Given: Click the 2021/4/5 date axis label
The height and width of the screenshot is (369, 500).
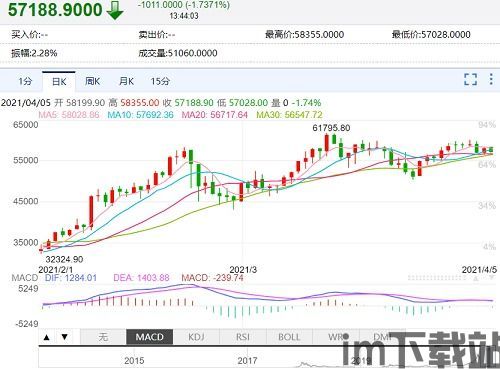Looking at the screenshot, I should (x=479, y=270).
